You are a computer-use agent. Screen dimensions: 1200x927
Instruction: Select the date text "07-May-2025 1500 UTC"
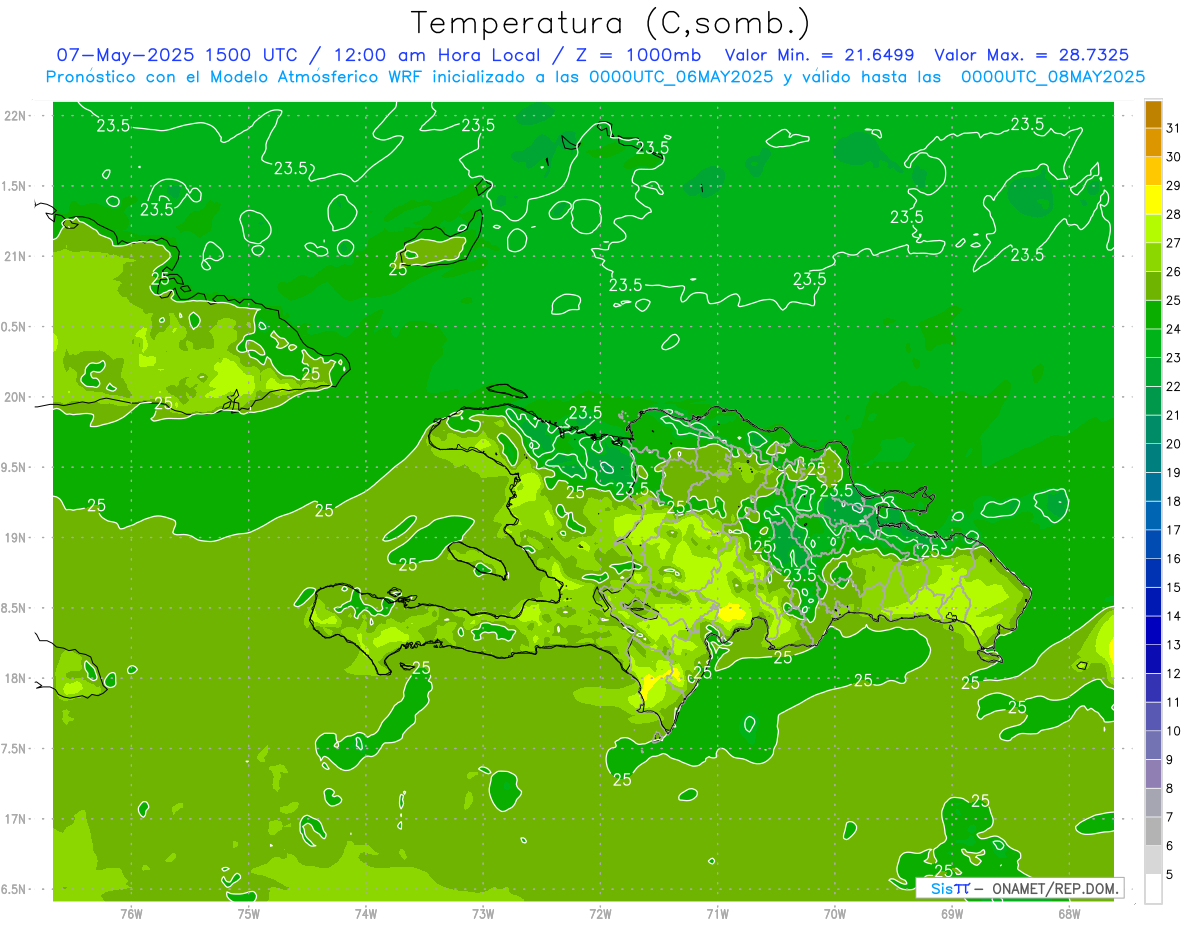pos(179,55)
